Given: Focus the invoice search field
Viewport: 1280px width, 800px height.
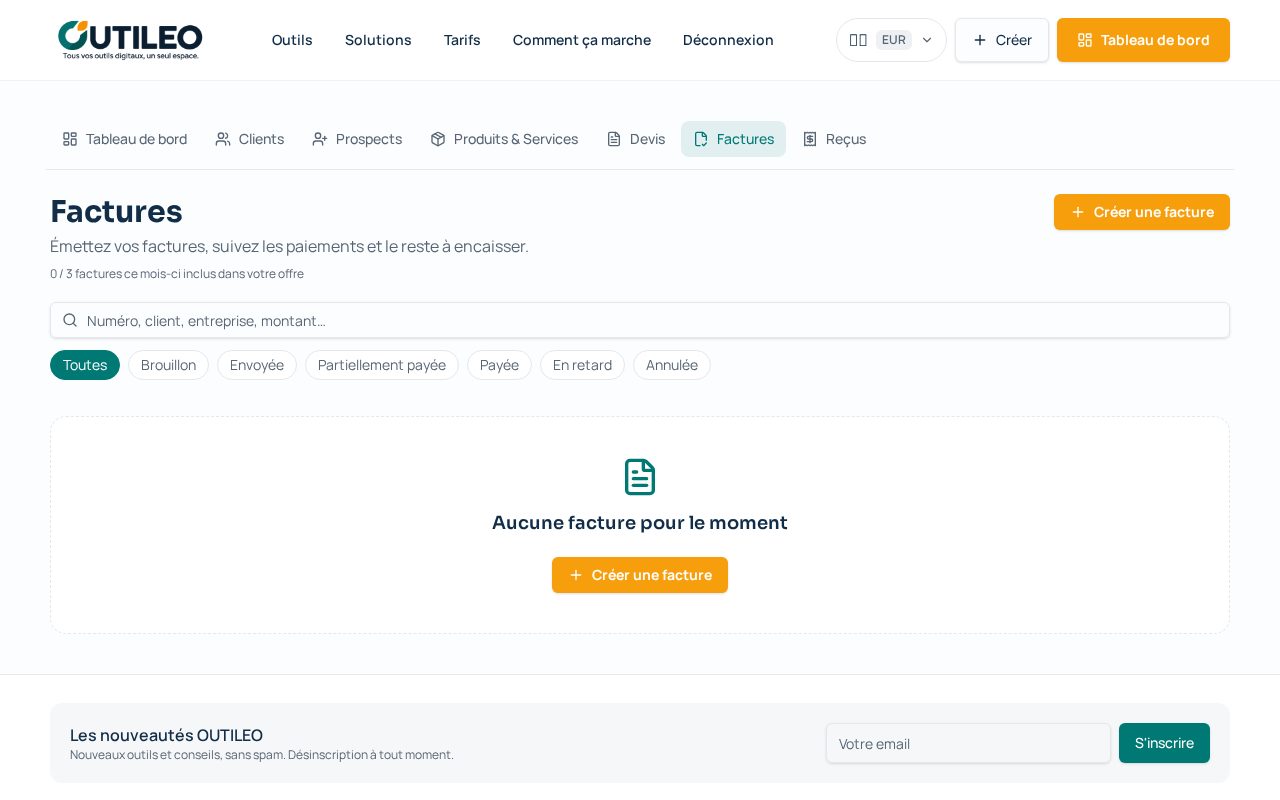Looking at the screenshot, I should click(640, 320).
